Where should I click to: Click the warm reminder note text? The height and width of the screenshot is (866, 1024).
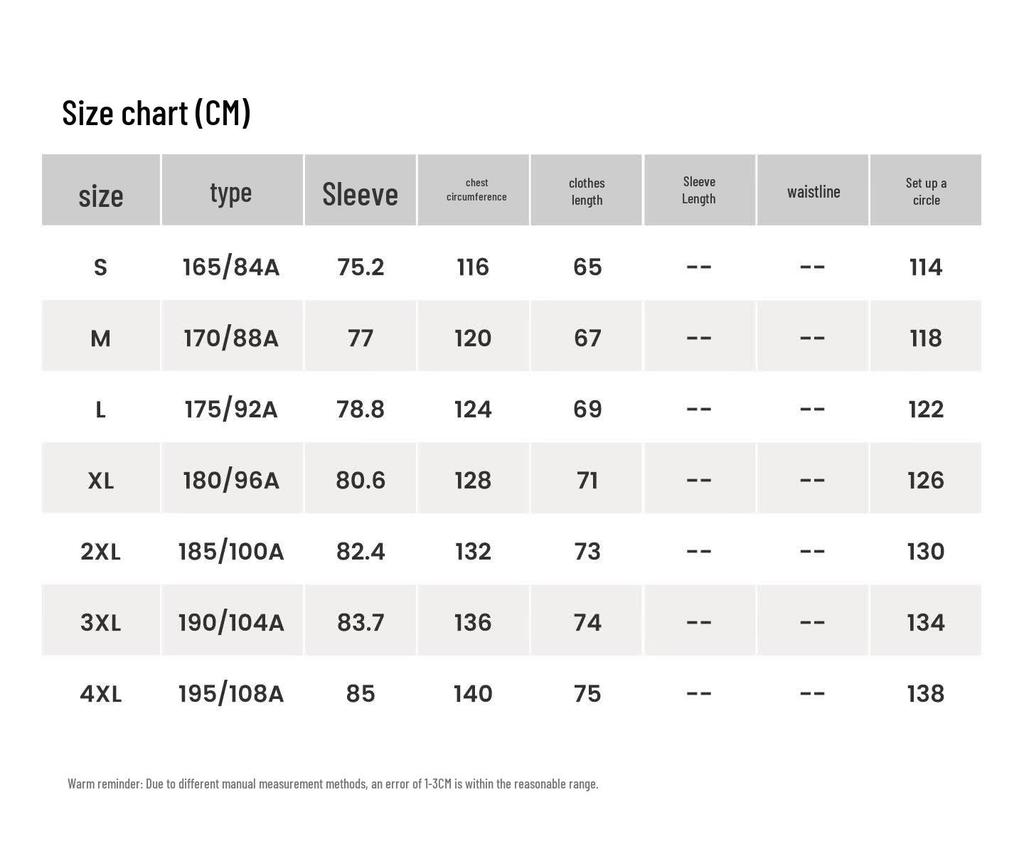333,783
